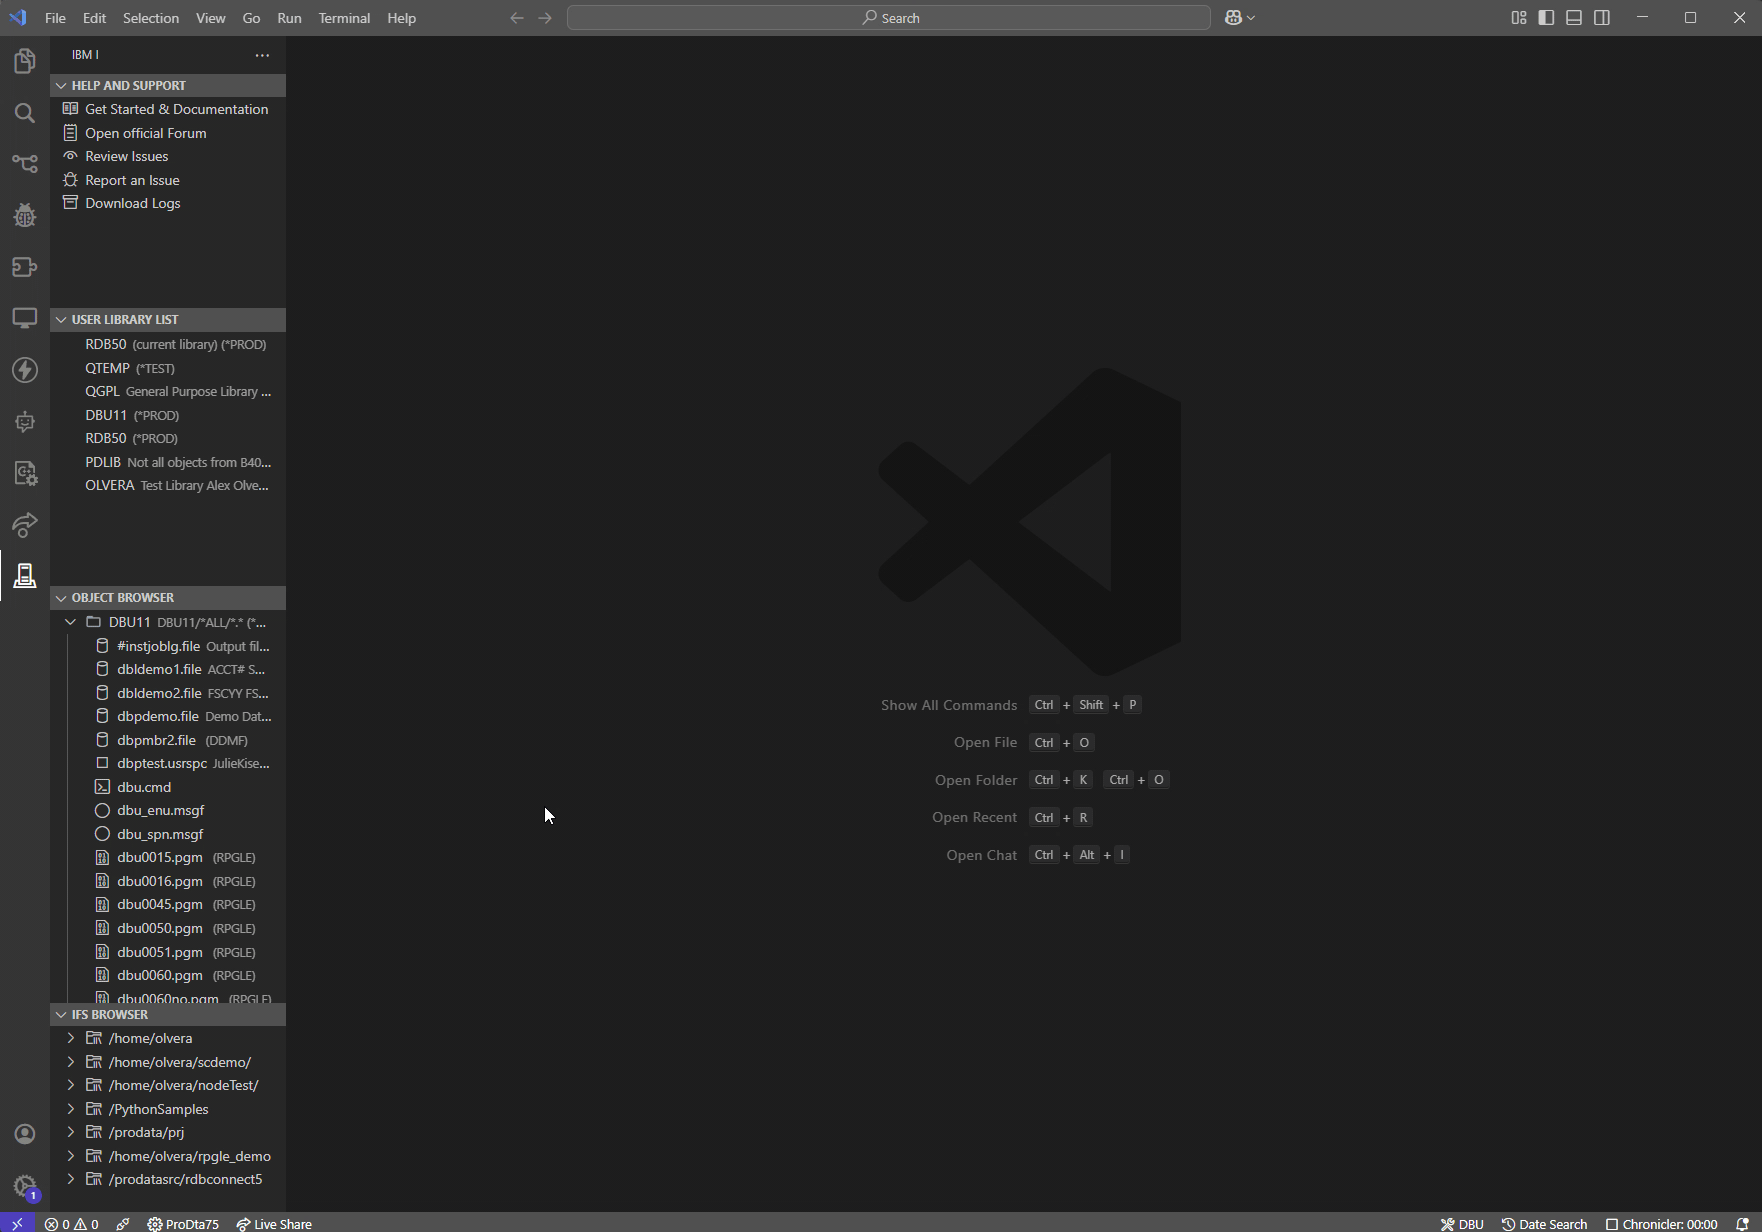Open the Accounts menu icon
Screen dimensions: 1762x1232
pyautogui.click(x=25, y=1134)
